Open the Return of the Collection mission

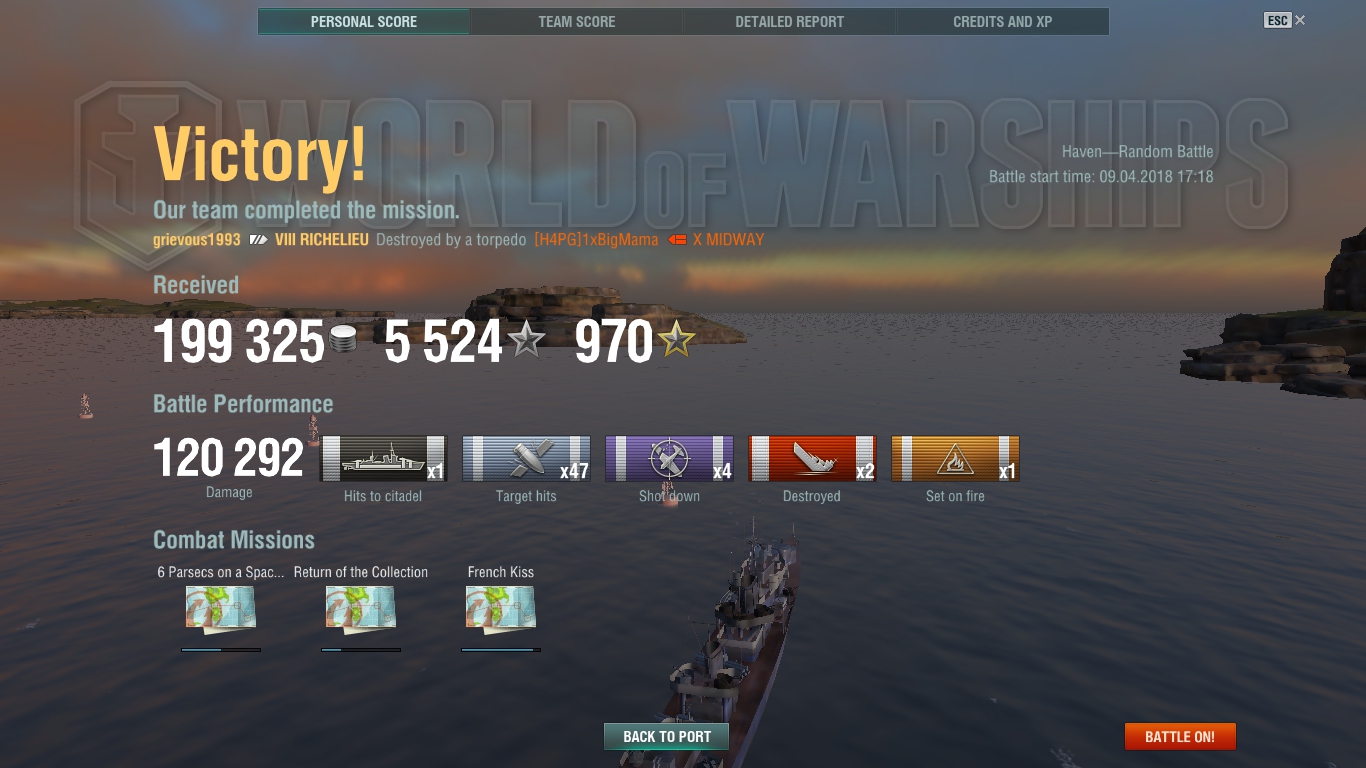click(x=361, y=610)
